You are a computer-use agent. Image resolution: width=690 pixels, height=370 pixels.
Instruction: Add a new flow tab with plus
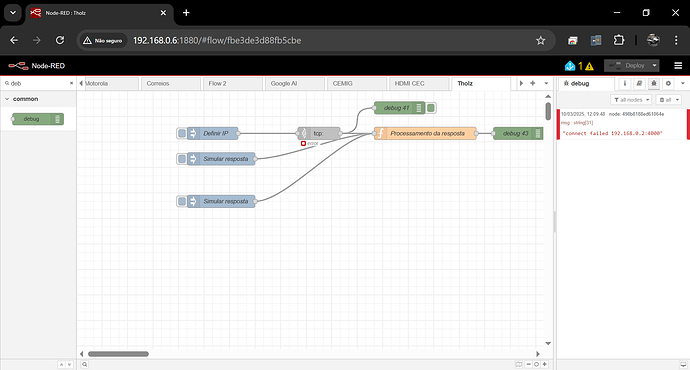533,83
